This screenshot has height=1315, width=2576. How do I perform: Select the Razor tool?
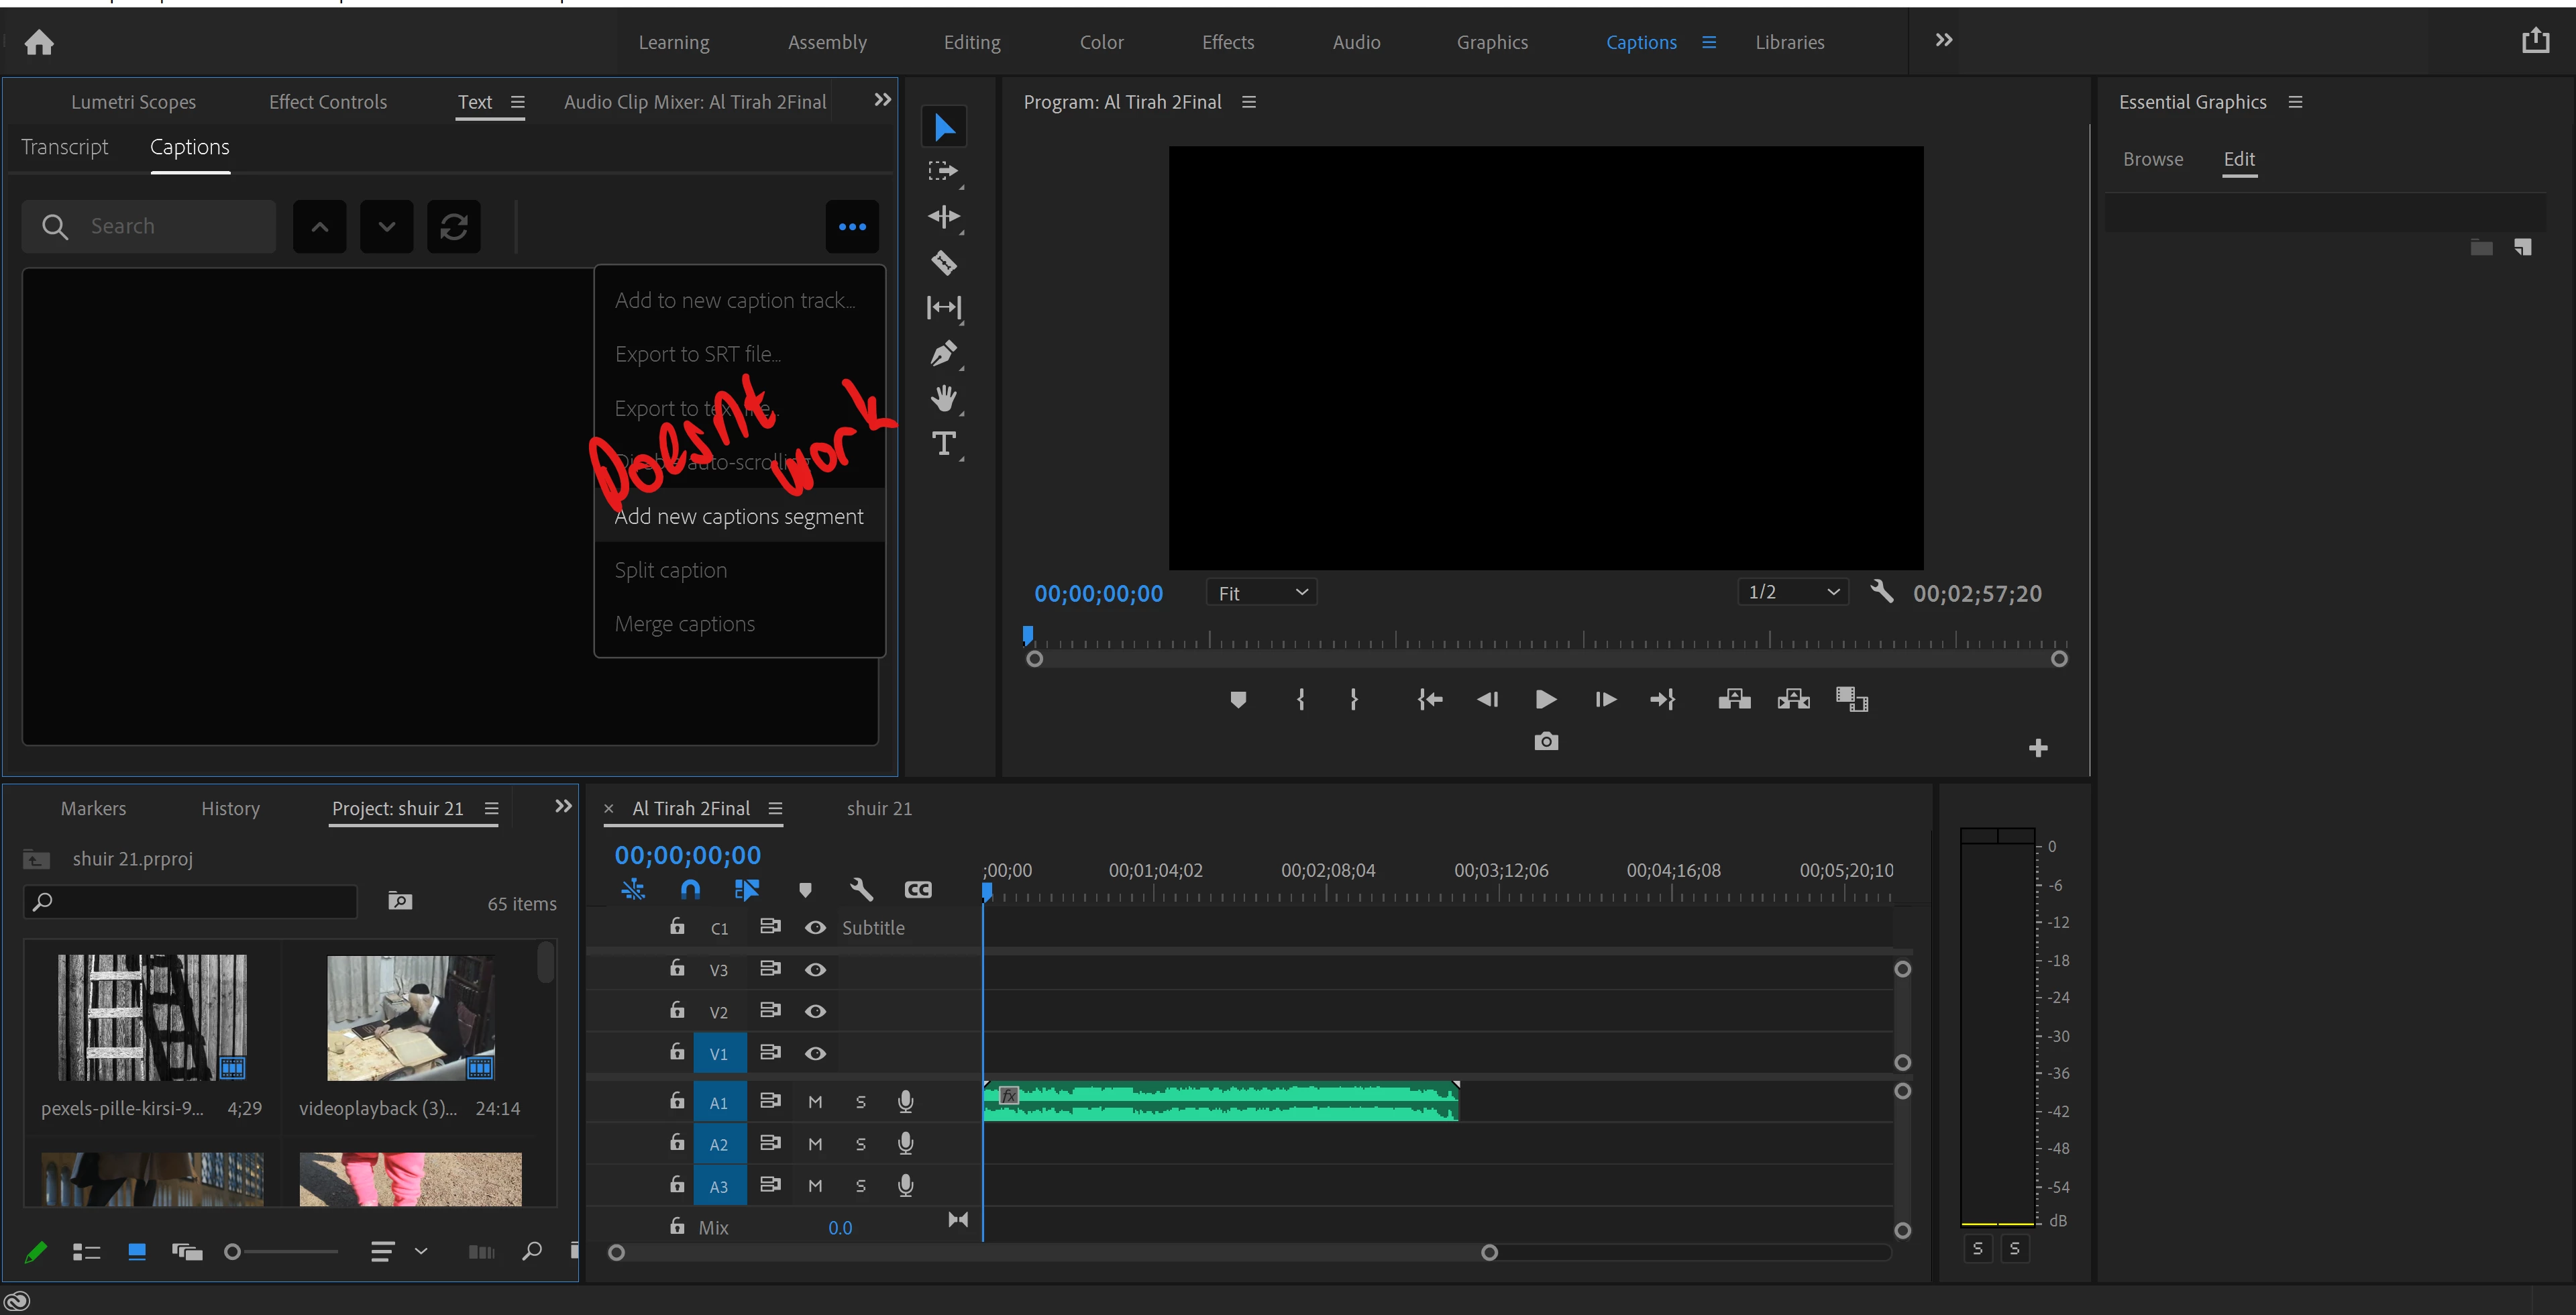943,263
